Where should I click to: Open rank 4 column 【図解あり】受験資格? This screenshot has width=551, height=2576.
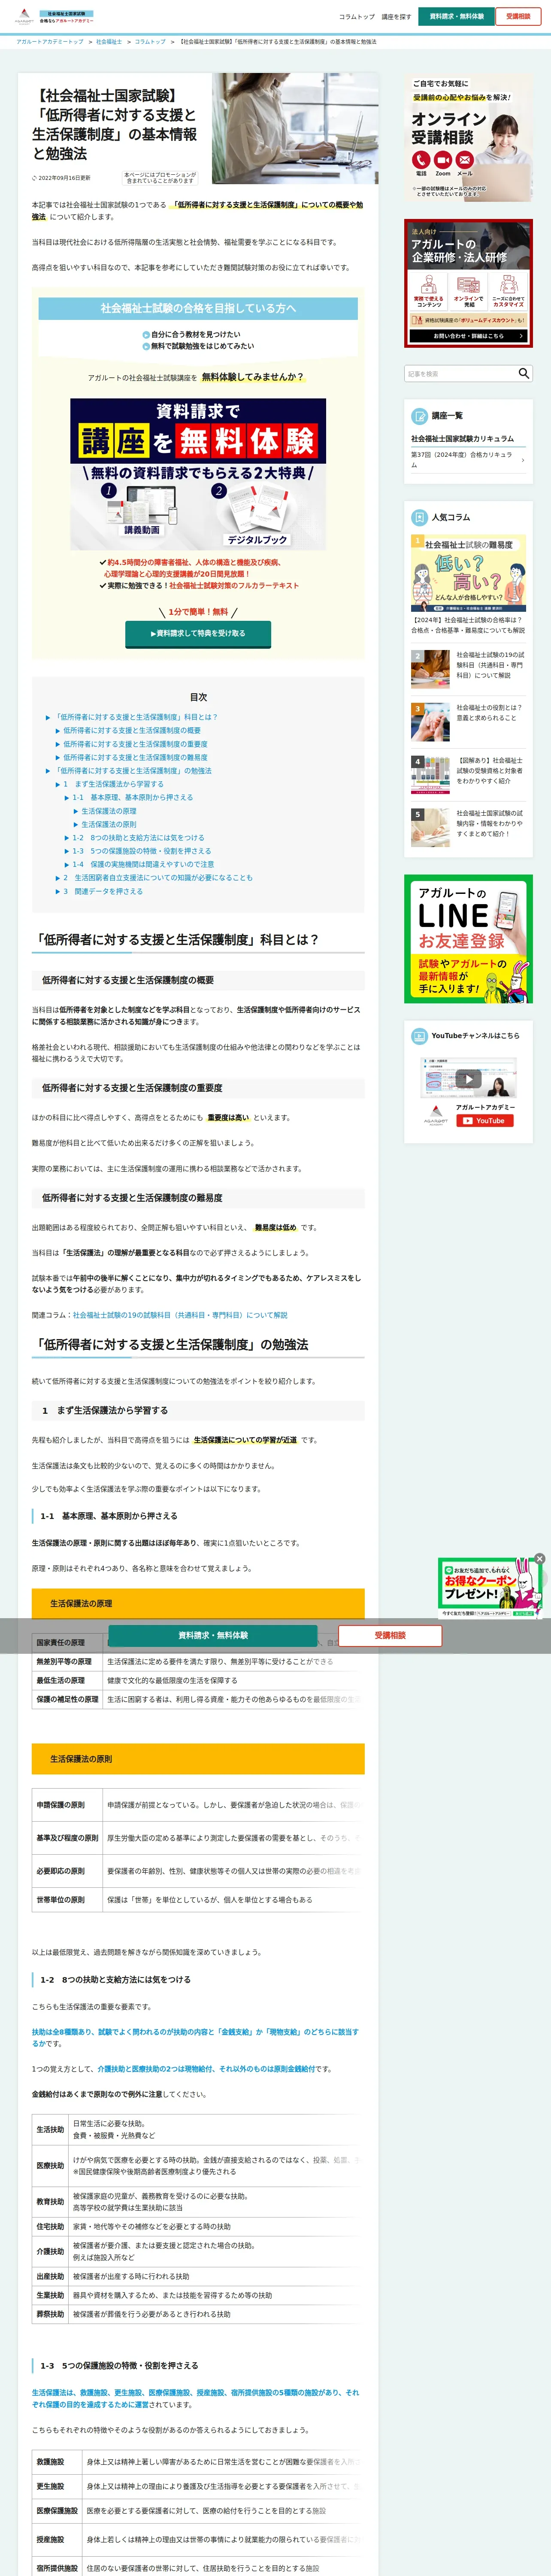pos(468,775)
